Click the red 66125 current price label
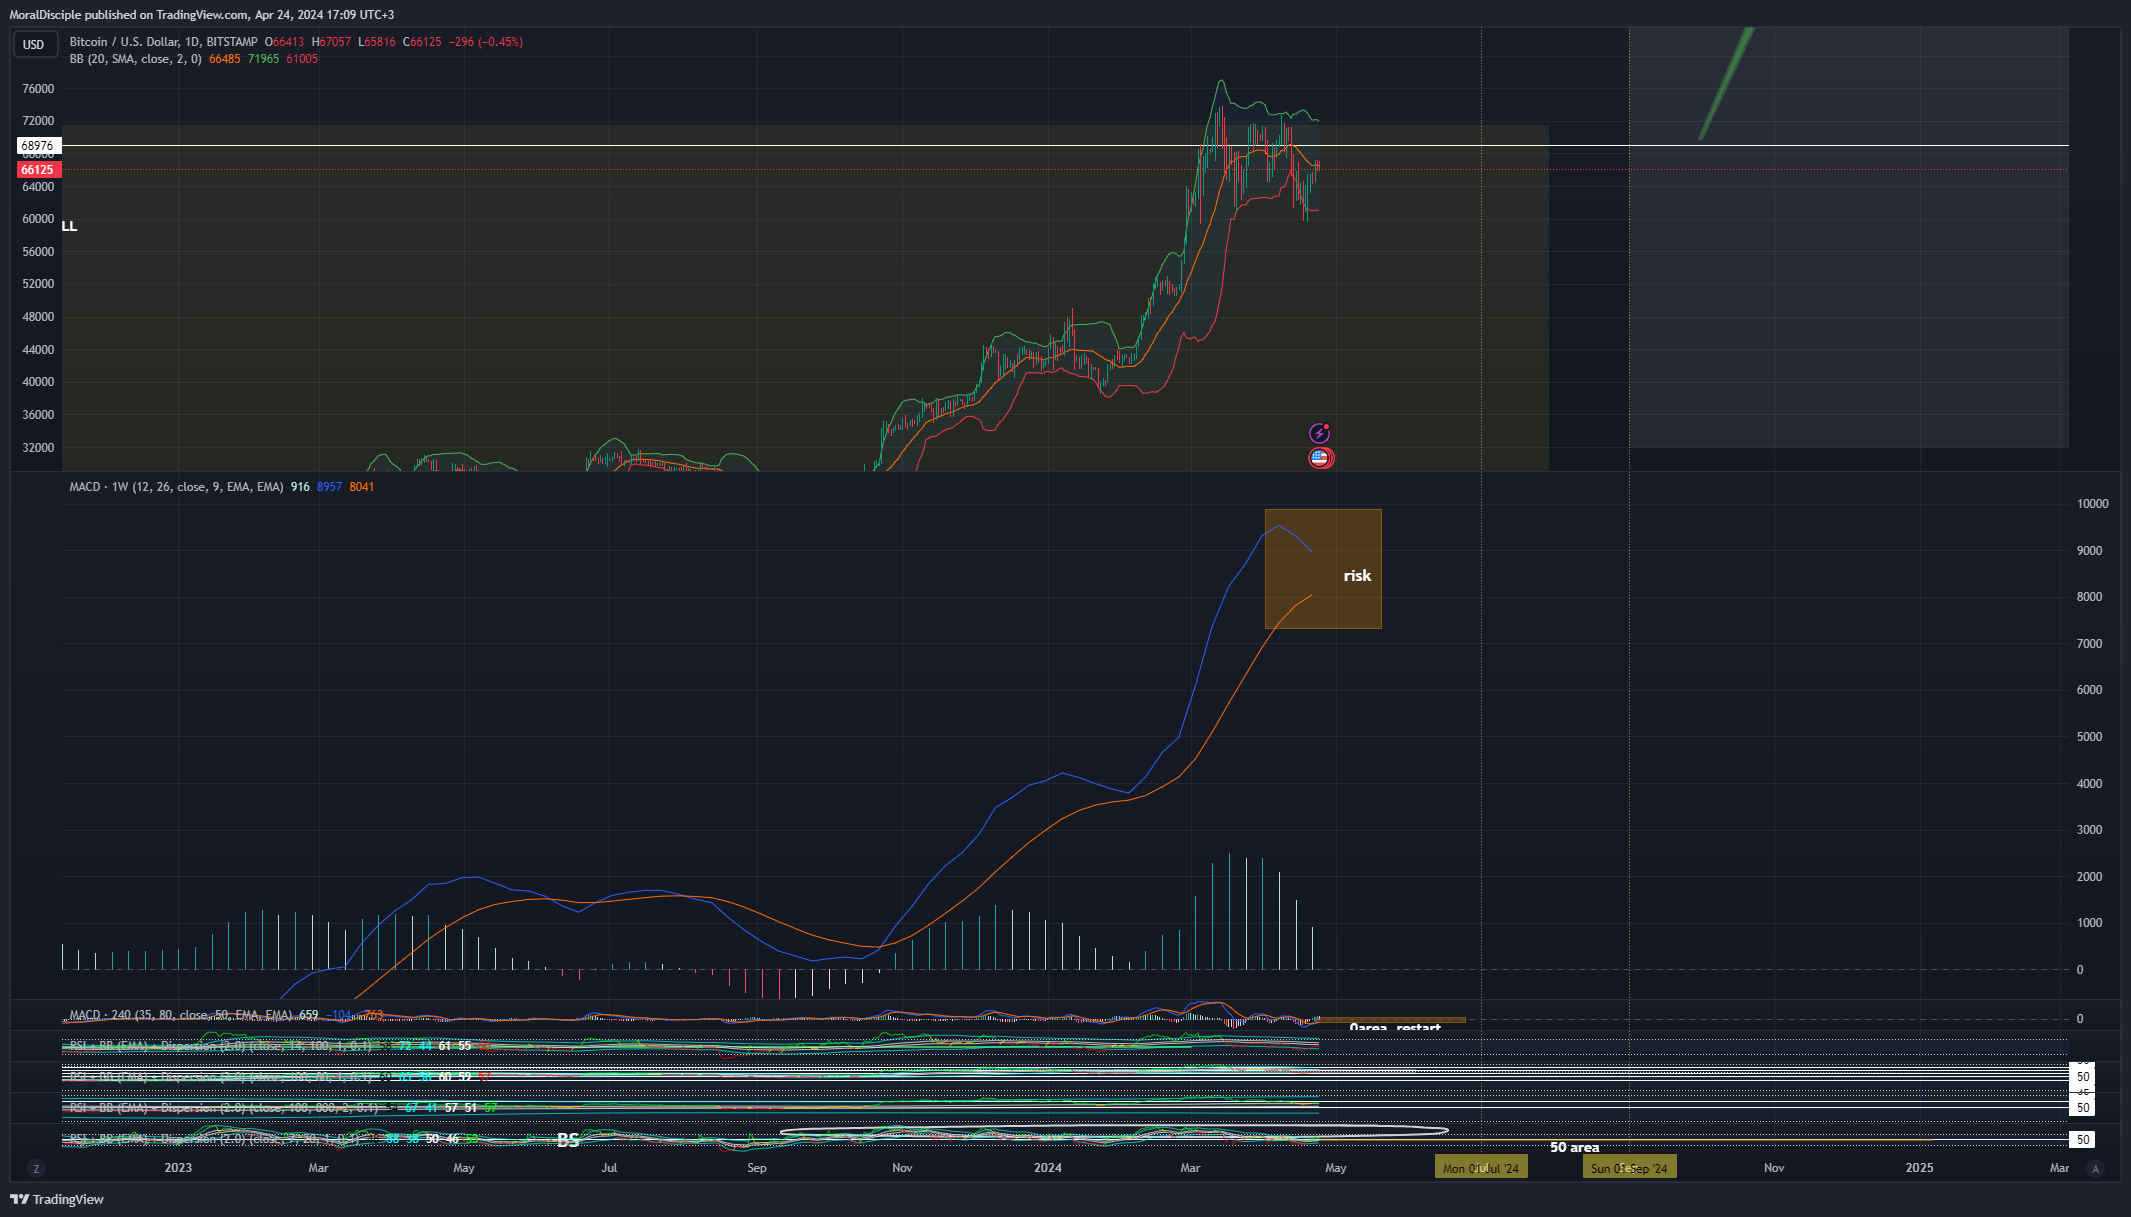This screenshot has width=2131, height=1217. (38, 170)
